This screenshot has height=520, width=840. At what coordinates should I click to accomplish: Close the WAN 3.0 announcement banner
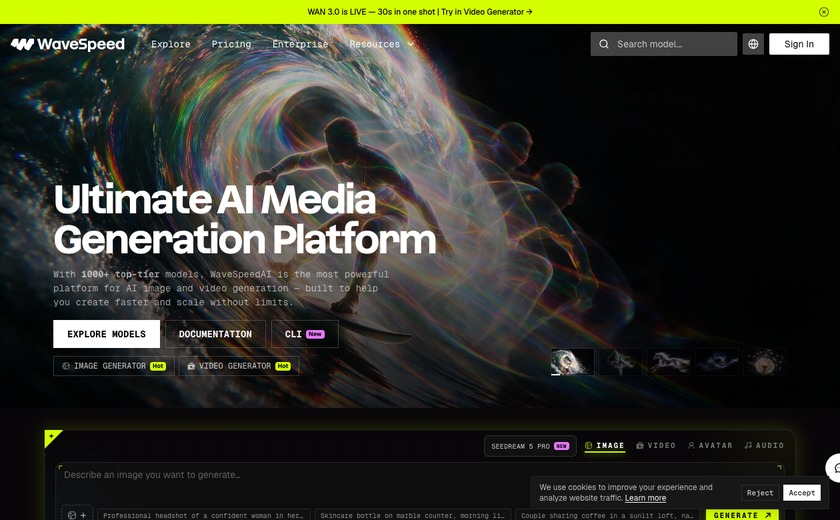823,12
